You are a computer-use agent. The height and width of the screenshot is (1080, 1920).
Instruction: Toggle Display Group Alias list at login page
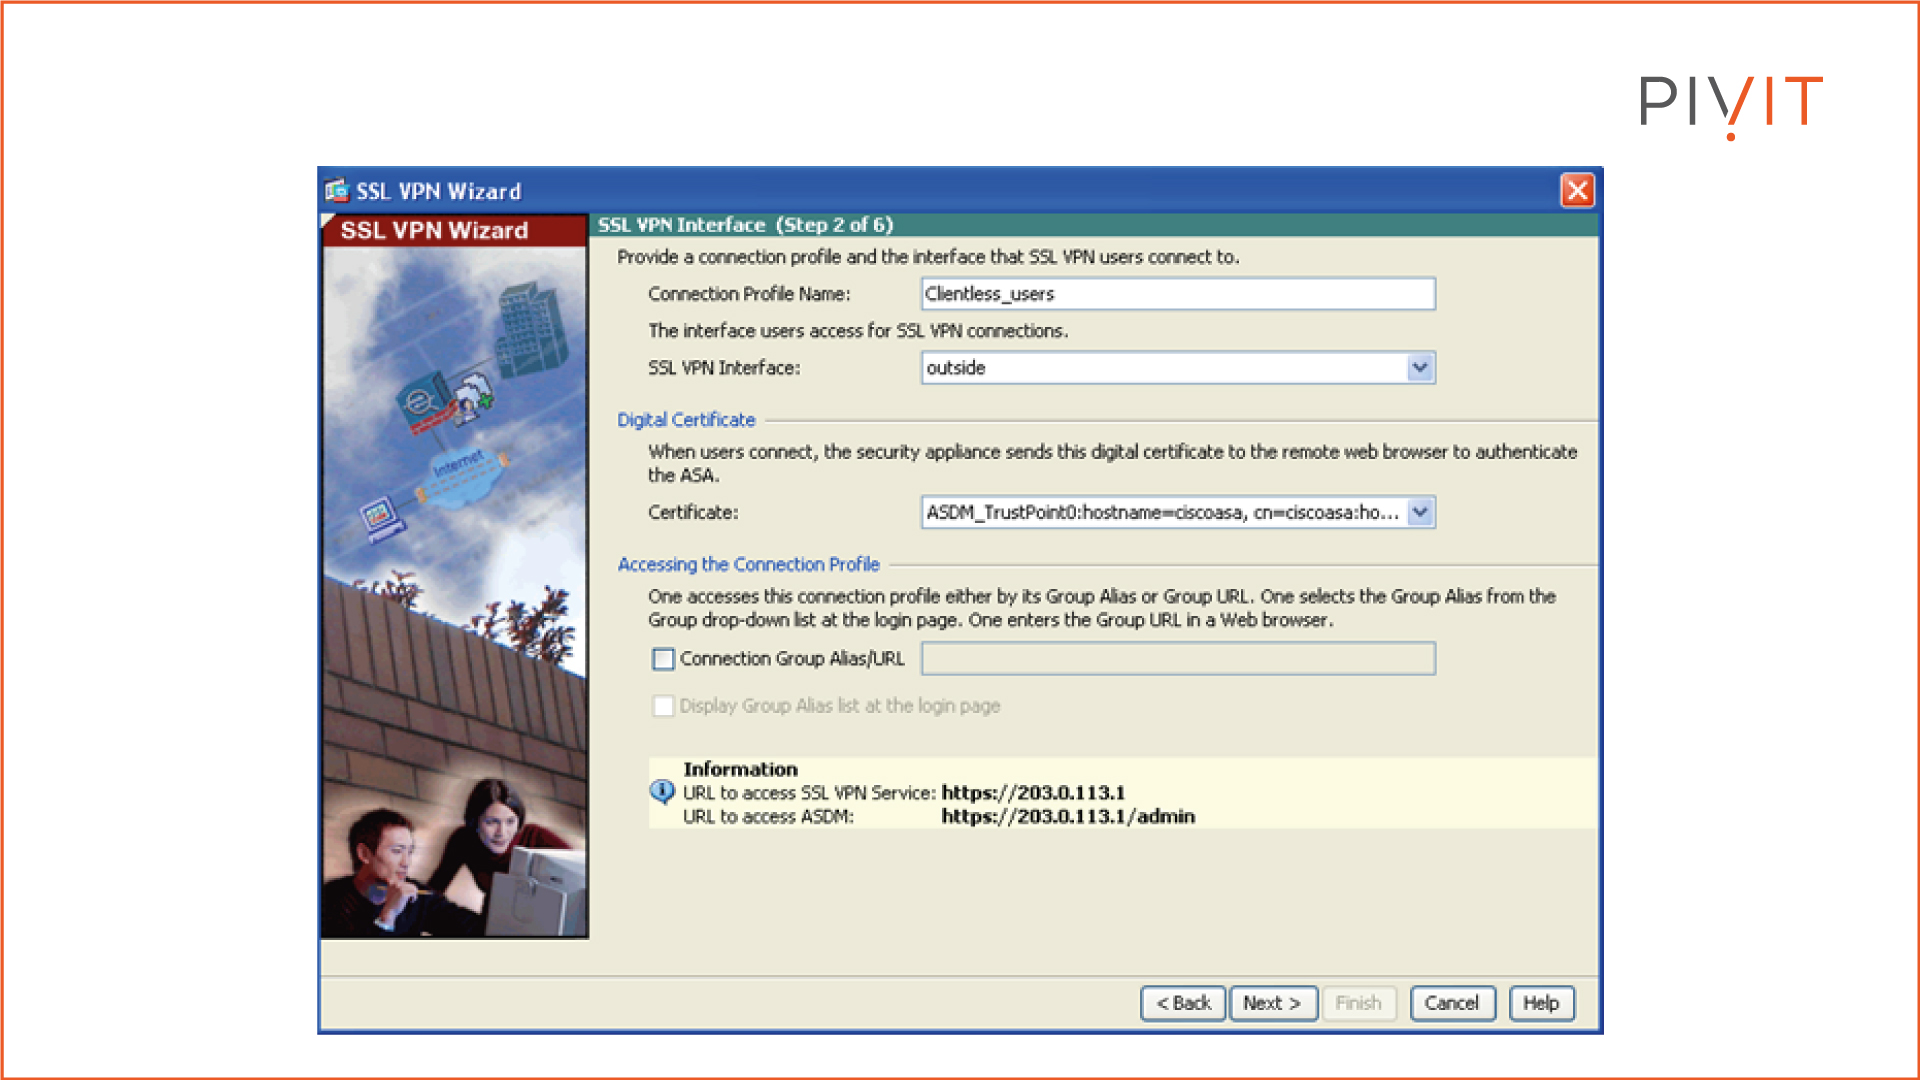tap(663, 706)
